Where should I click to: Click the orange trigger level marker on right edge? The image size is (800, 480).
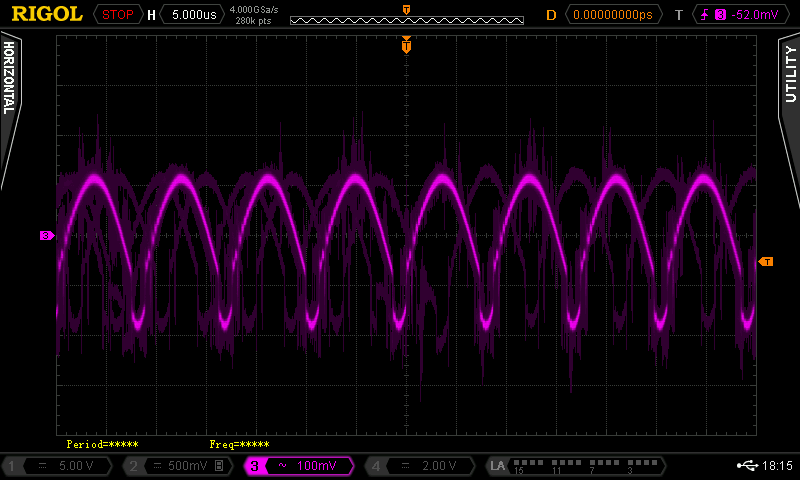[x=766, y=261]
